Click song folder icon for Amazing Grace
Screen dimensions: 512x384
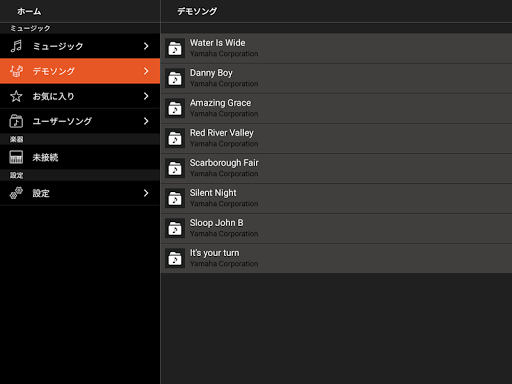175,108
